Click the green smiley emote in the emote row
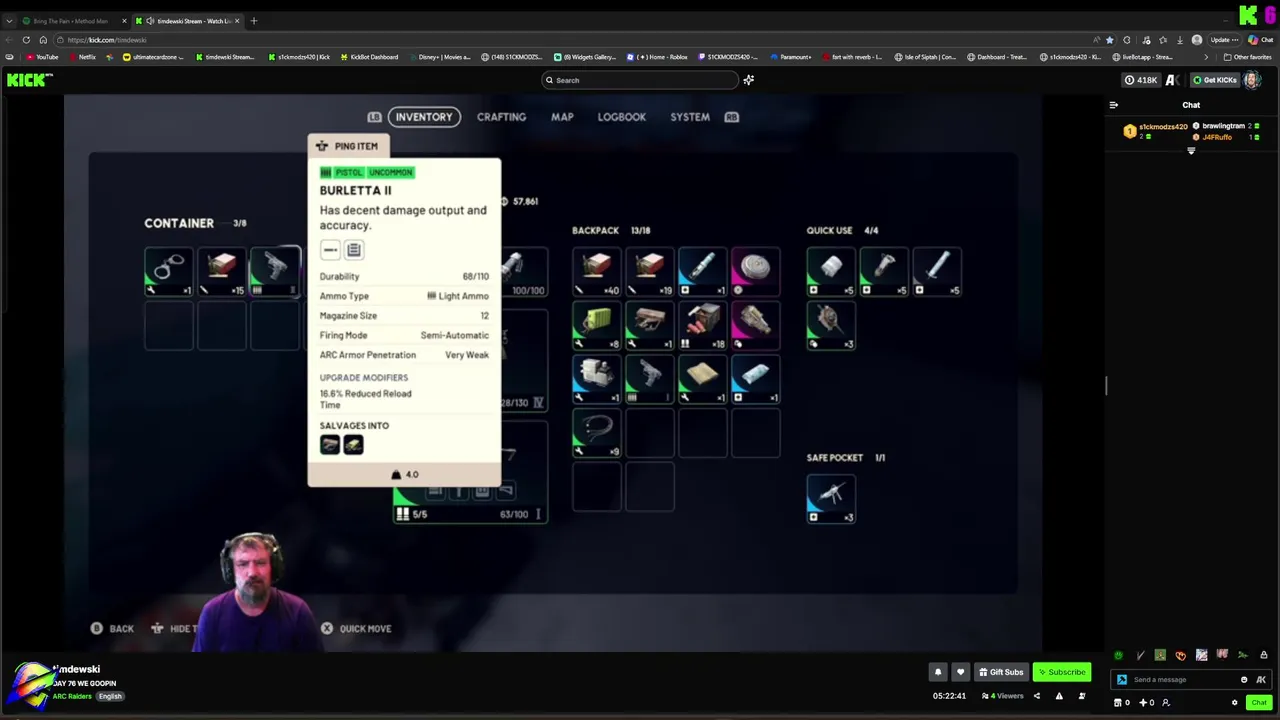Screen dimensions: 1280x720 pos(1118,656)
